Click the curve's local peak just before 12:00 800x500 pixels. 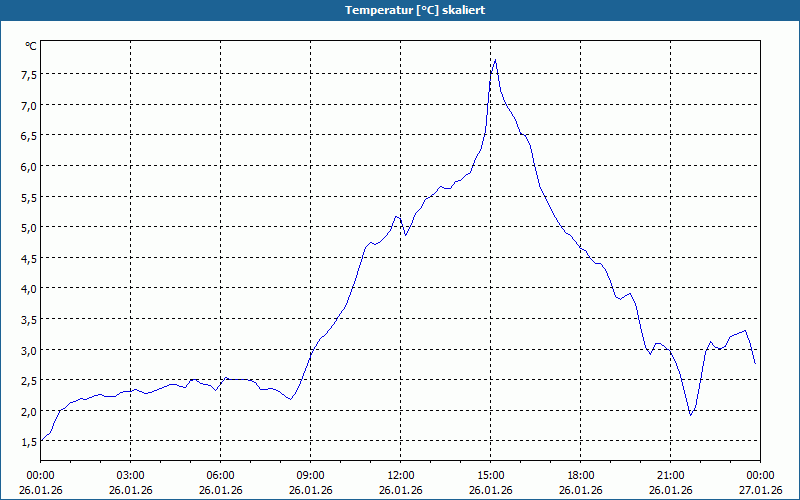click(x=396, y=217)
